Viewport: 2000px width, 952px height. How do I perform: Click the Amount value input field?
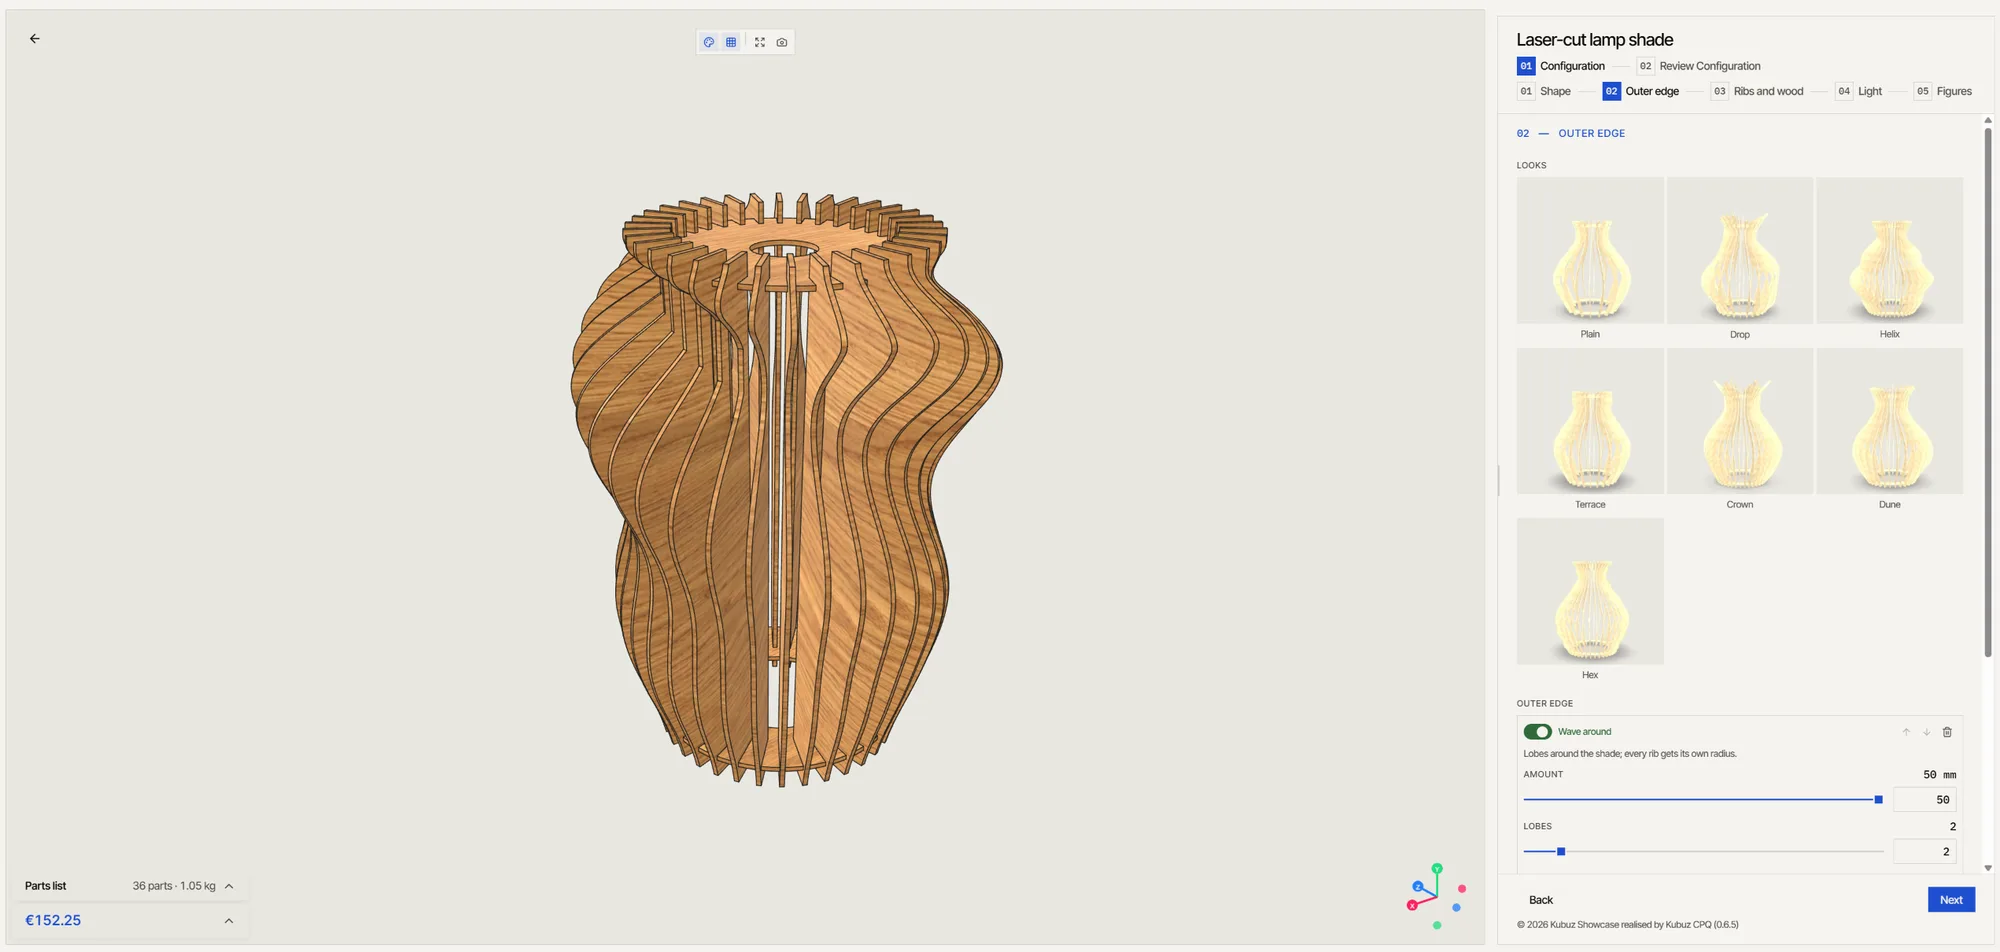coord(1925,800)
